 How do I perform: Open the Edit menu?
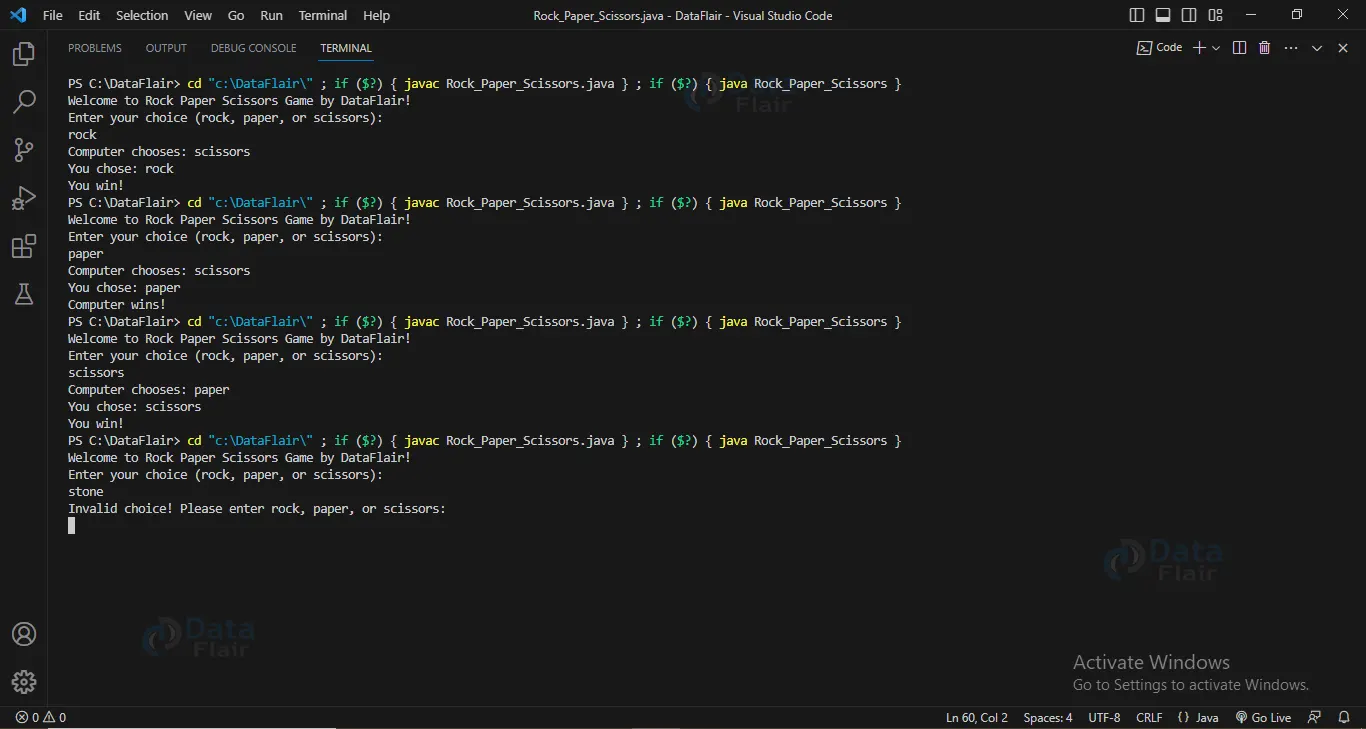89,15
